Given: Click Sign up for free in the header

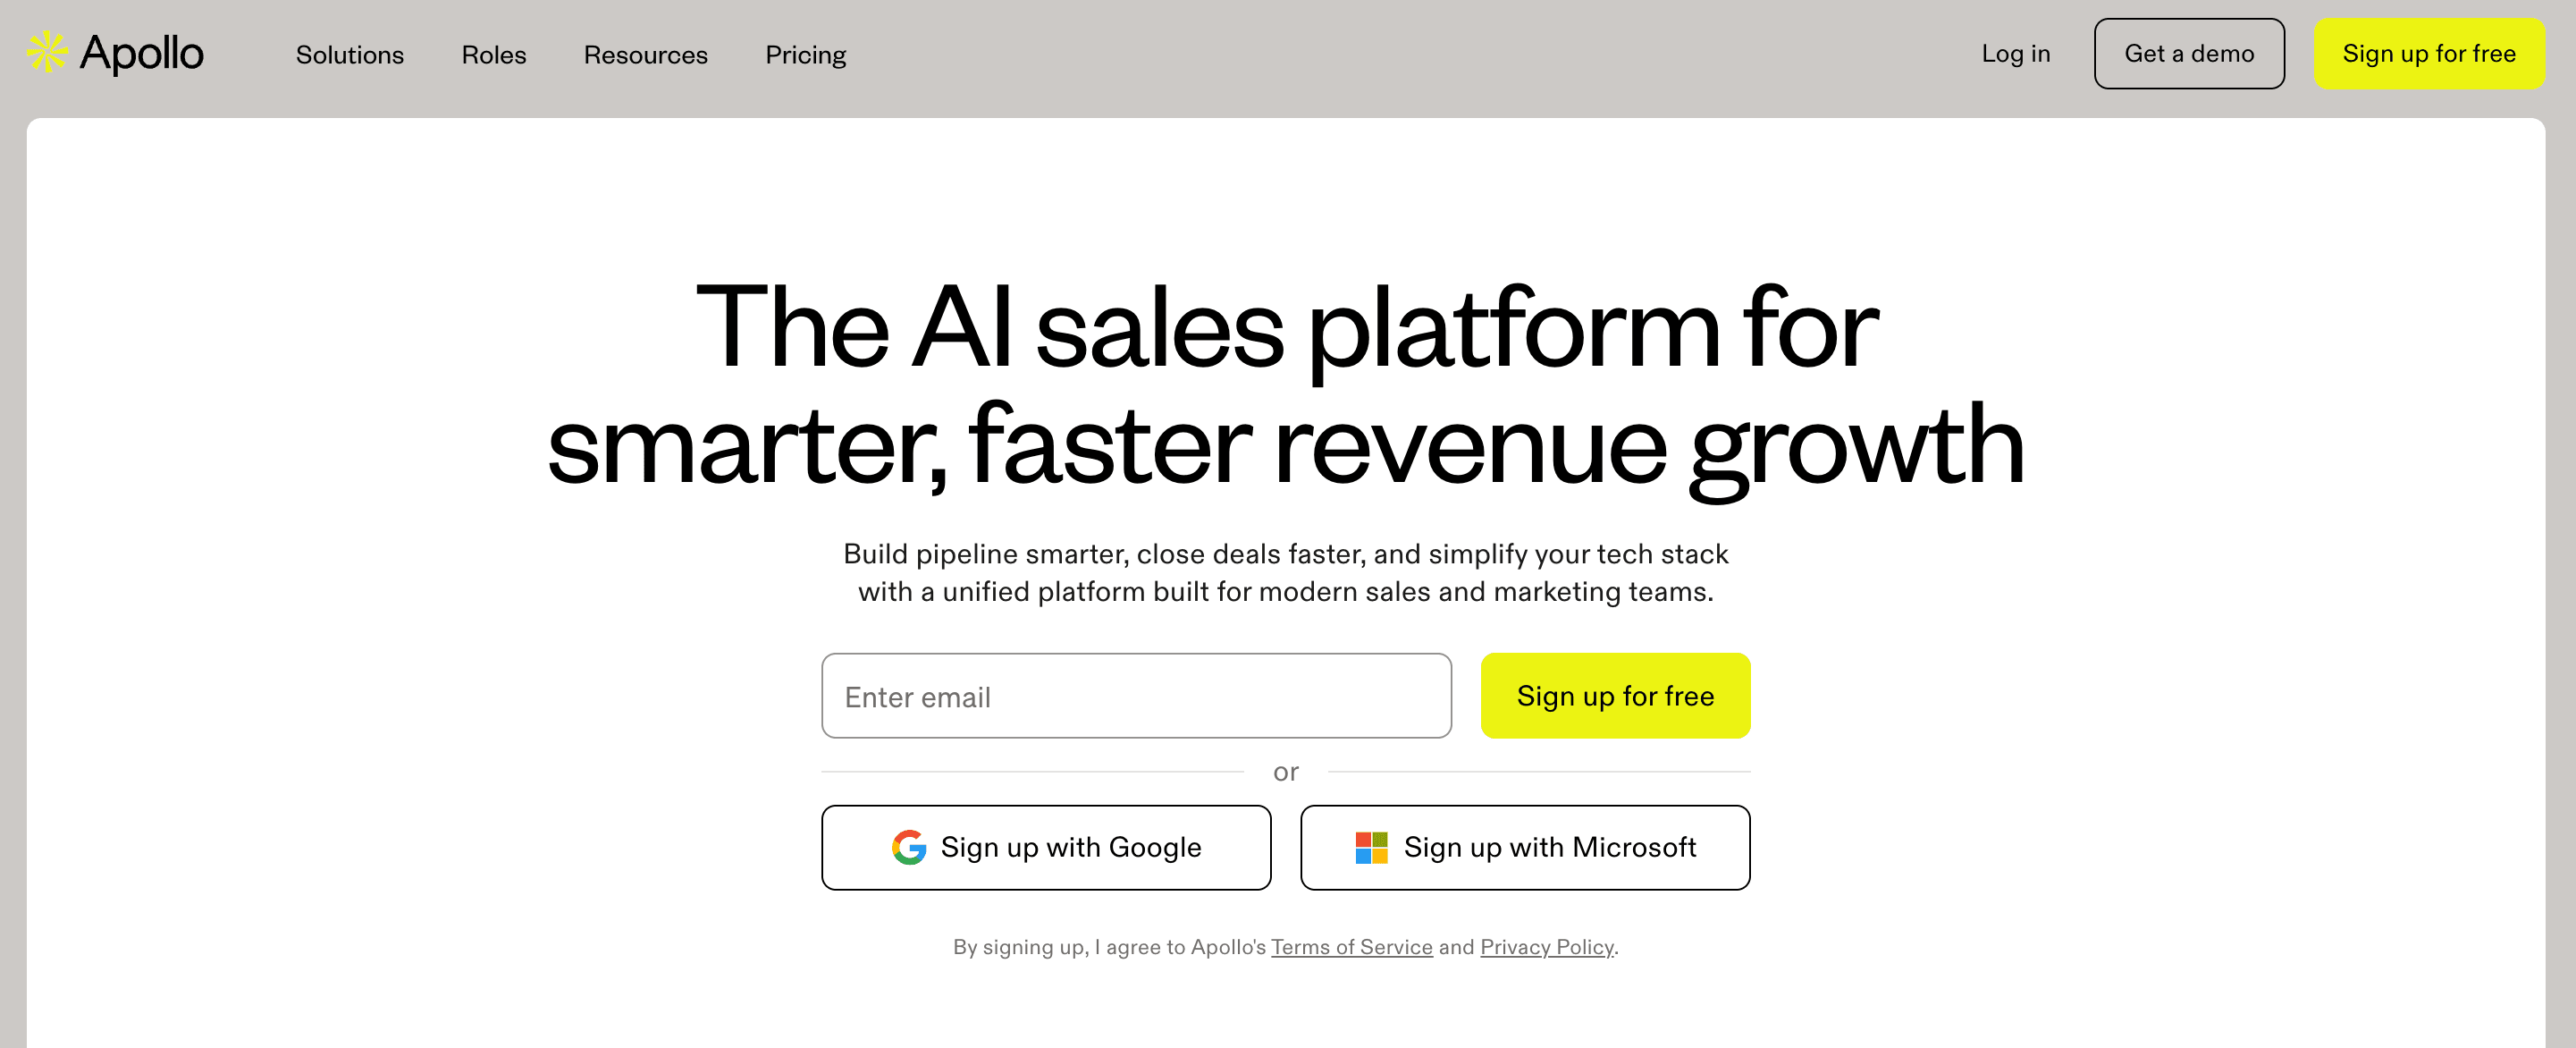Looking at the screenshot, I should click(x=2430, y=53).
